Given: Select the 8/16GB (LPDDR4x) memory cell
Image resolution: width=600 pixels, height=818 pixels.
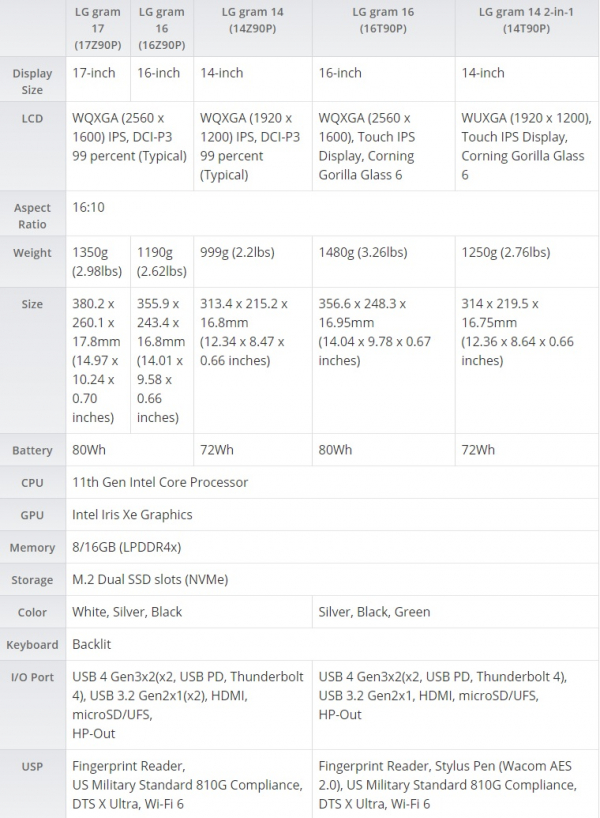Looking at the screenshot, I should click(x=332, y=547).
